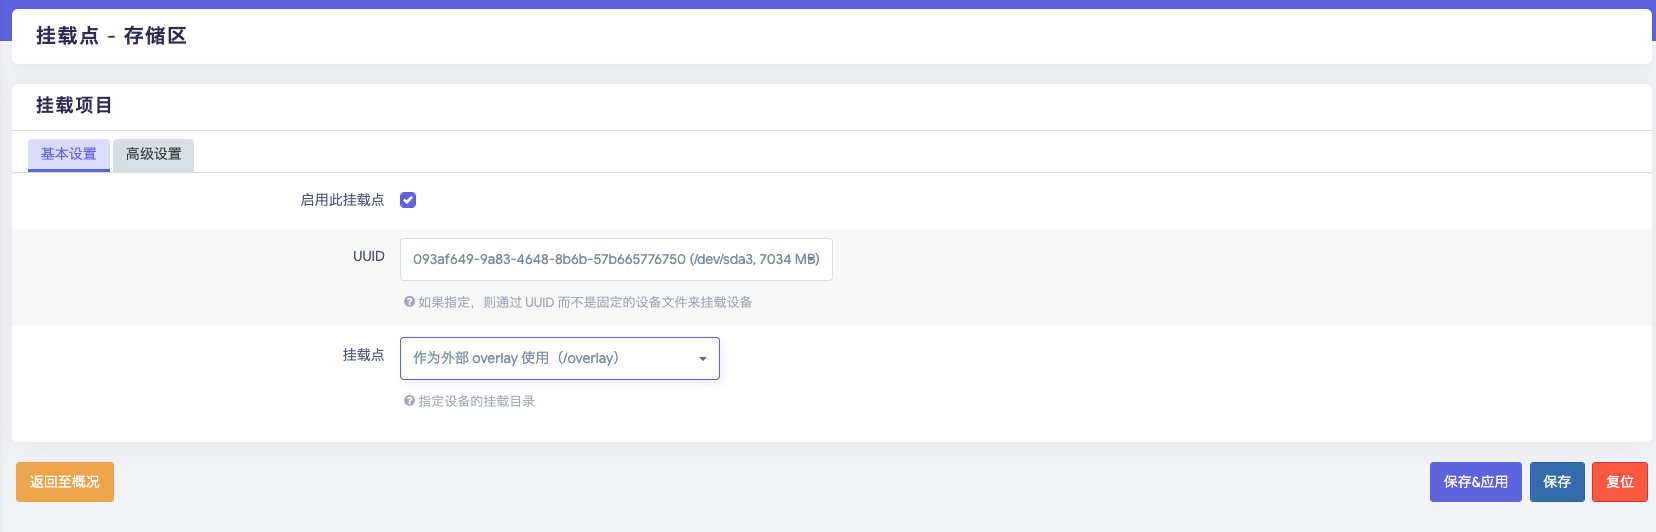Screen dimensions: 1656x532
Task: Go back using 返回至概况 button
Action: [65, 482]
